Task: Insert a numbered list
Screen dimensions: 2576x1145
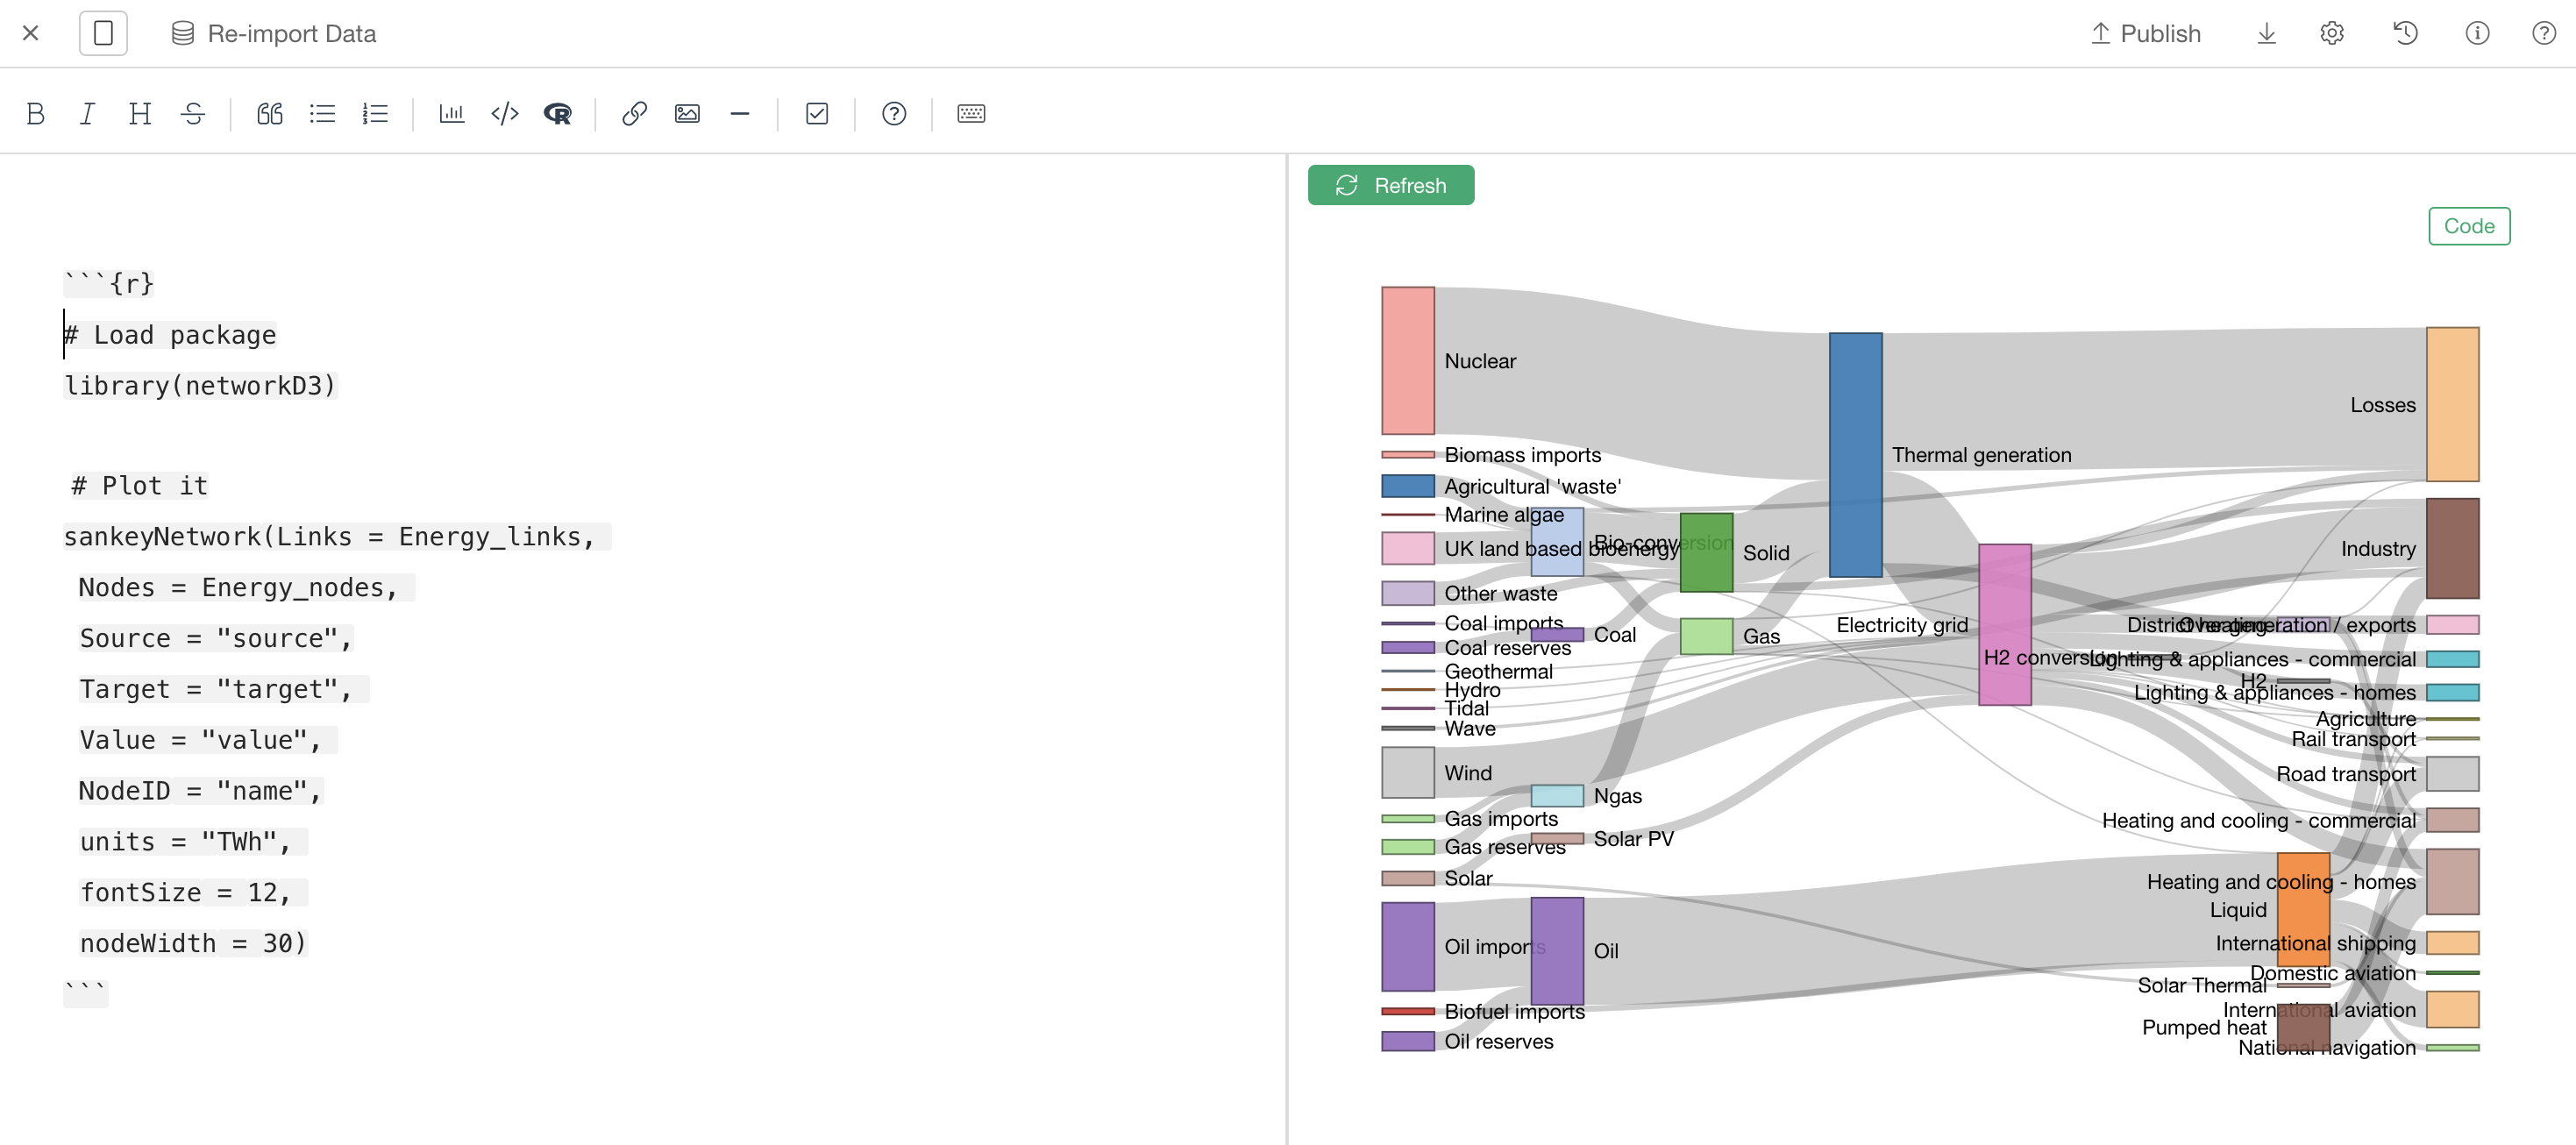Action: [x=375, y=113]
